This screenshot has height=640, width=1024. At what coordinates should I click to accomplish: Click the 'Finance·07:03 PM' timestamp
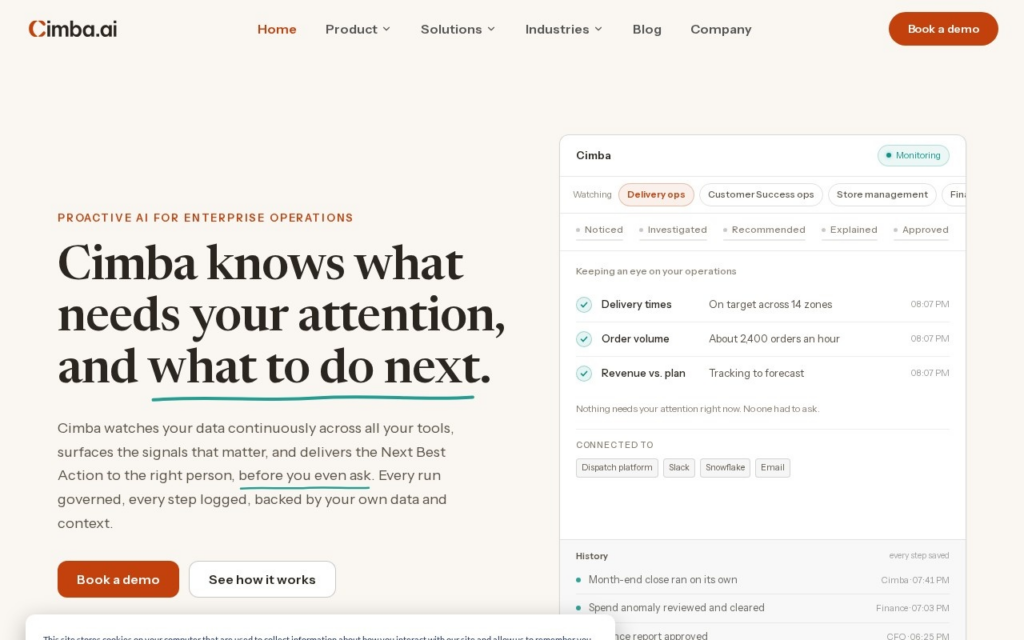click(x=912, y=608)
